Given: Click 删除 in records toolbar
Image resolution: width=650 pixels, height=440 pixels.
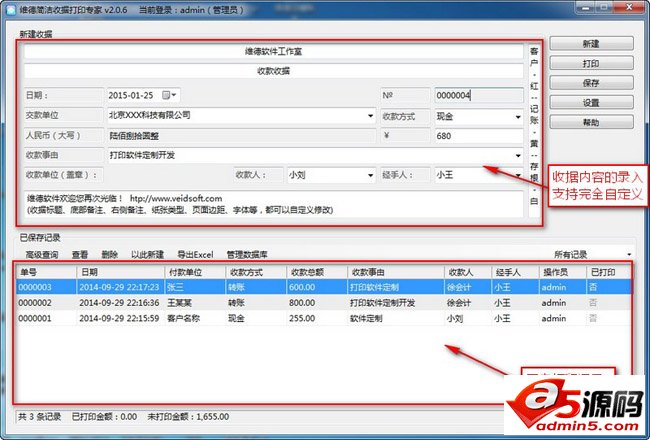Looking at the screenshot, I should coord(109,255).
